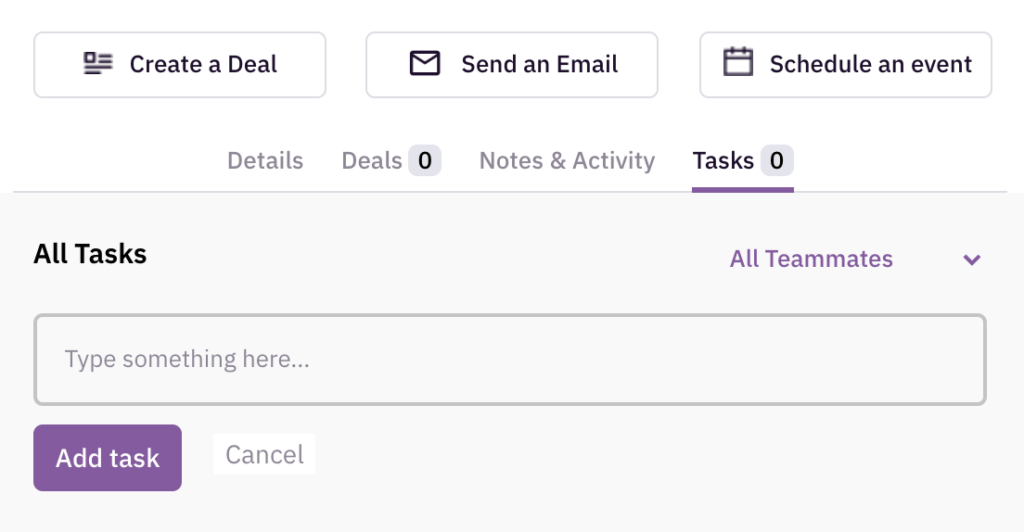This screenshot has width=1024, height=532.
Task: Click the All Teammates chevron arrow
Action: [972, 260]
